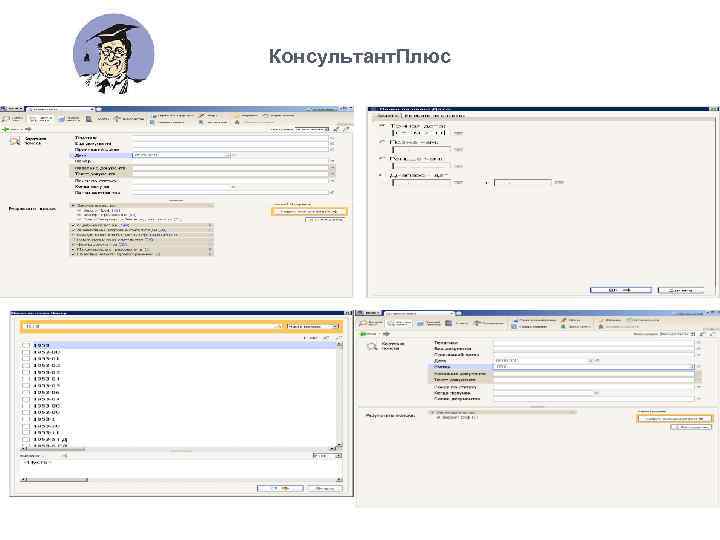Click horizontal scrollbar under the number list
Screen dimensions: 720x540
pos(178,449)
